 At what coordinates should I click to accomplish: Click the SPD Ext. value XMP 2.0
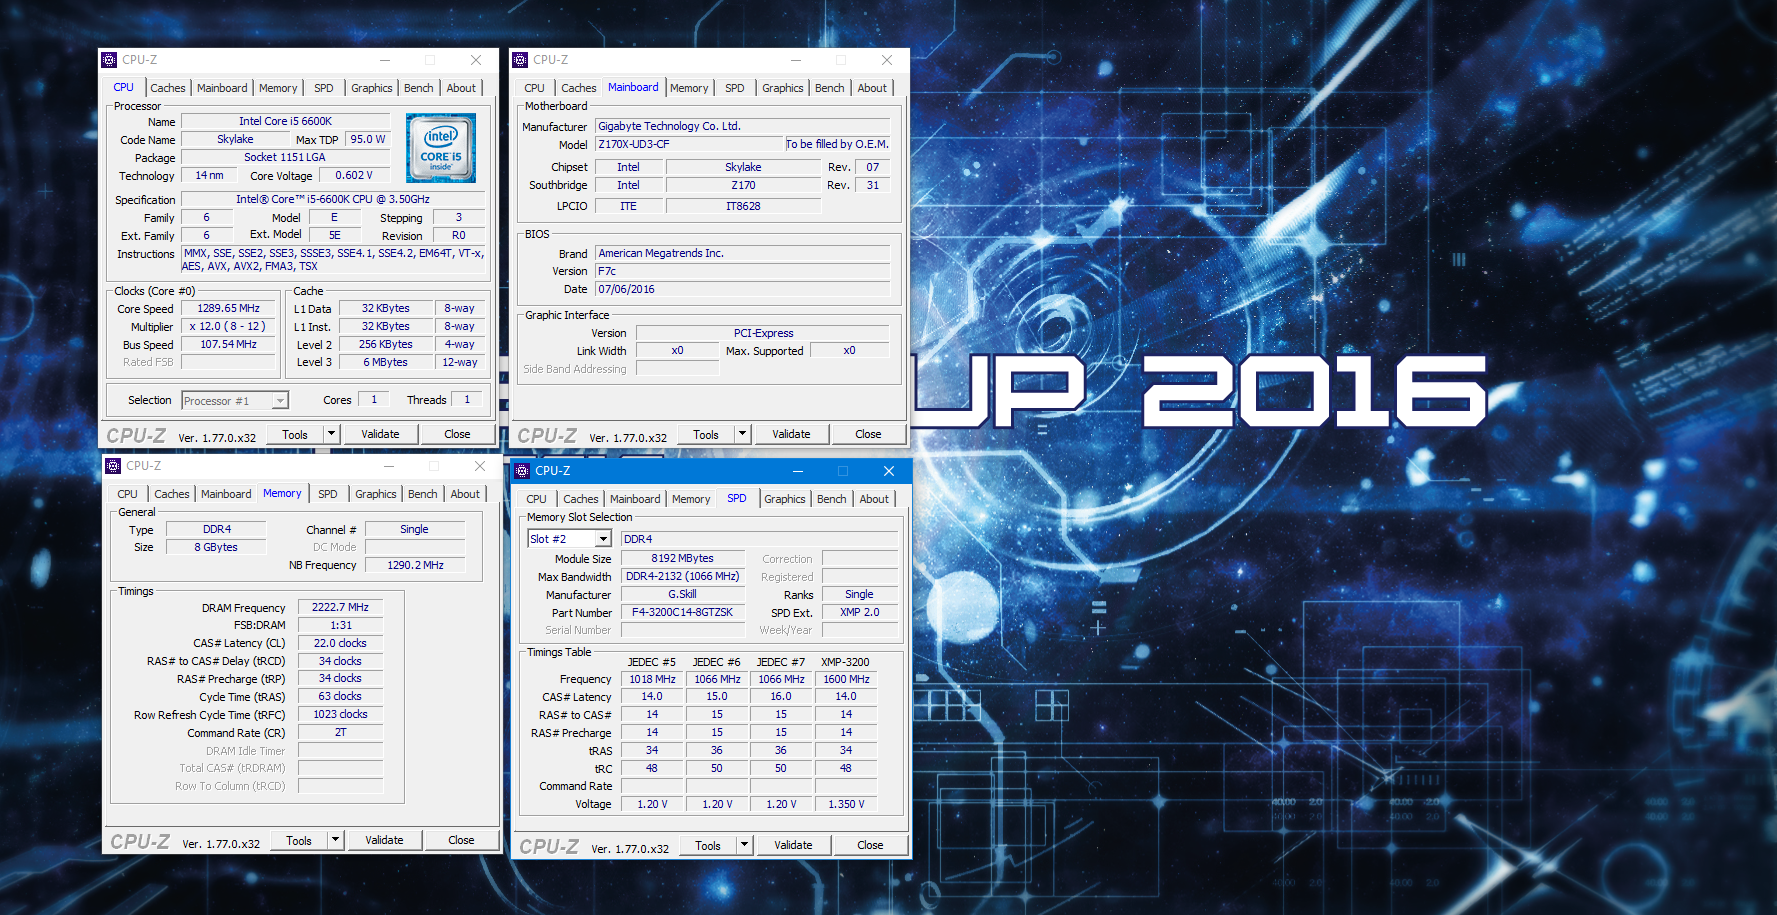point(859,613)
